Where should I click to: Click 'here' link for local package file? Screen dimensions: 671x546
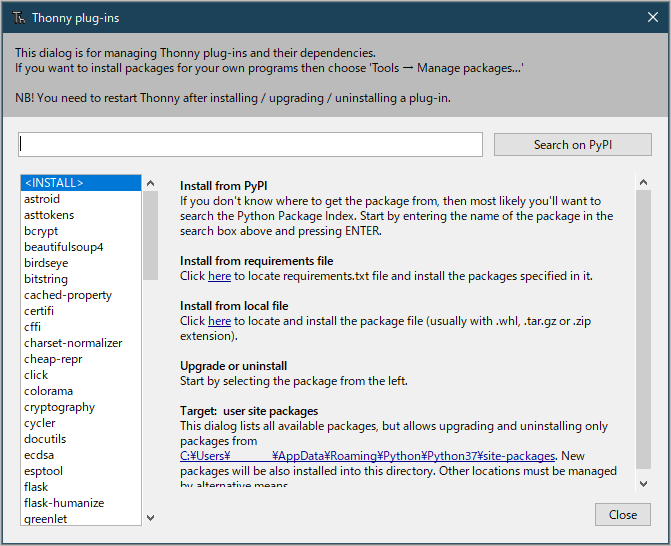point(219,321)
